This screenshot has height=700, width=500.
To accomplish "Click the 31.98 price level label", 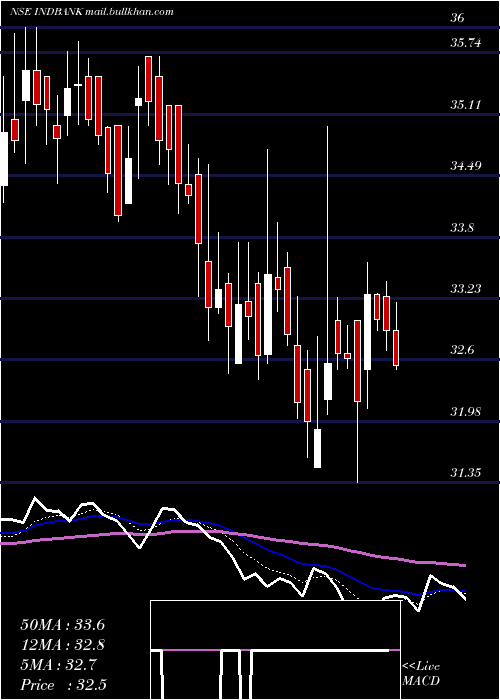I will point(466,412).
